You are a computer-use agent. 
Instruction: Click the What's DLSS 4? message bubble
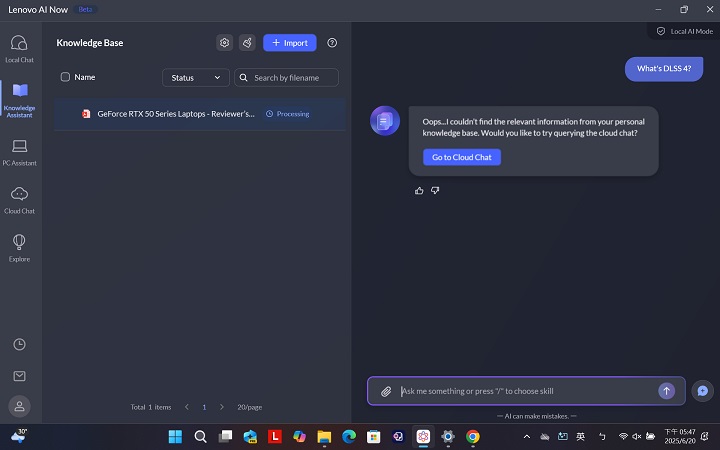[x=664, y=69]
